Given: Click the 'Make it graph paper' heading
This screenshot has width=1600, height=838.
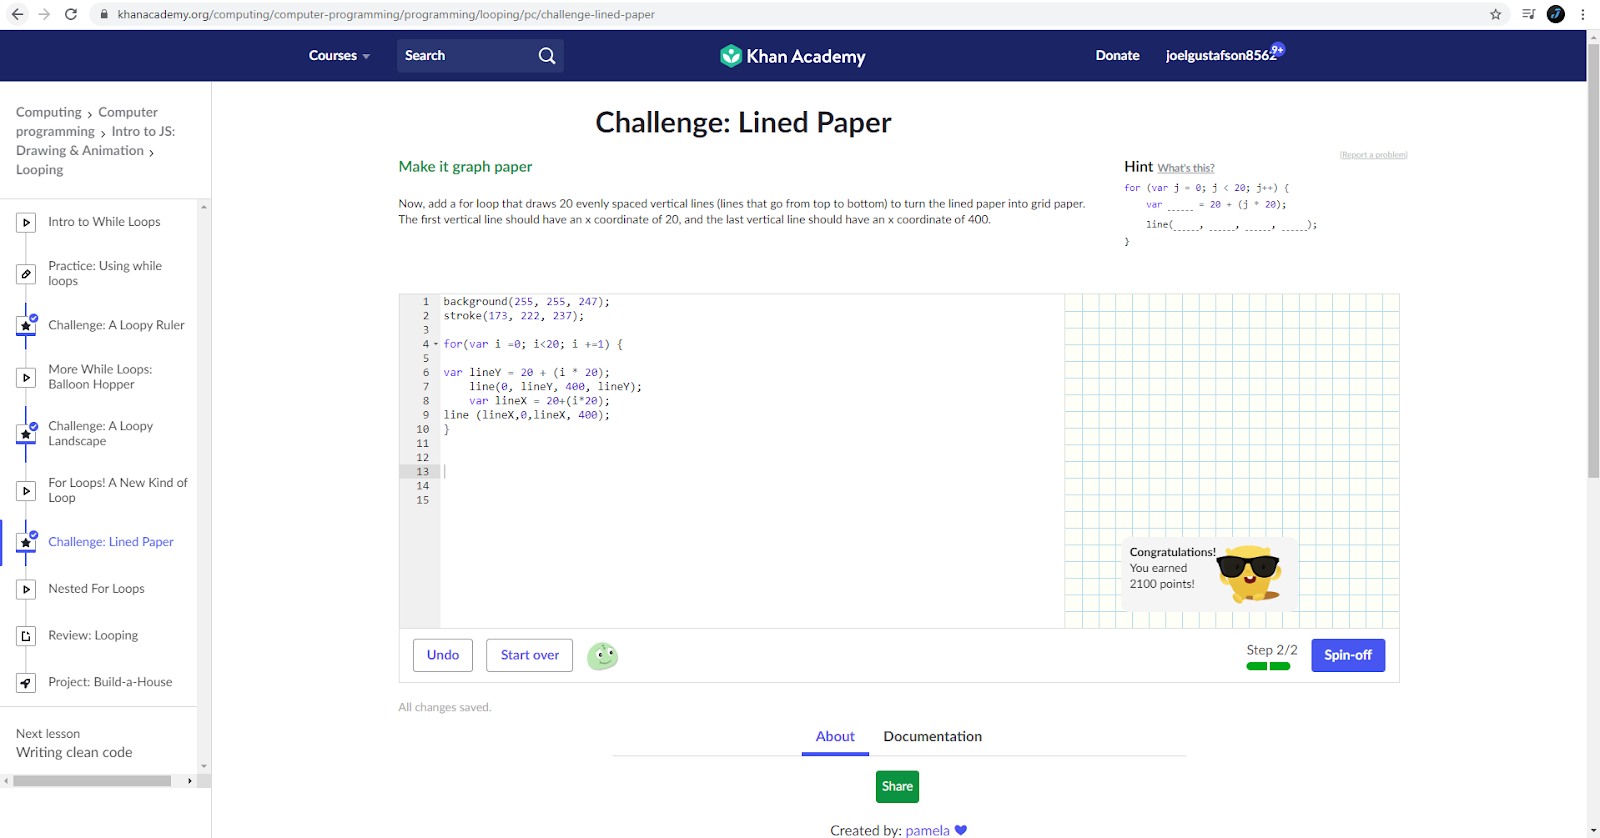Looking at the screenshot, I should click(465, 167).
